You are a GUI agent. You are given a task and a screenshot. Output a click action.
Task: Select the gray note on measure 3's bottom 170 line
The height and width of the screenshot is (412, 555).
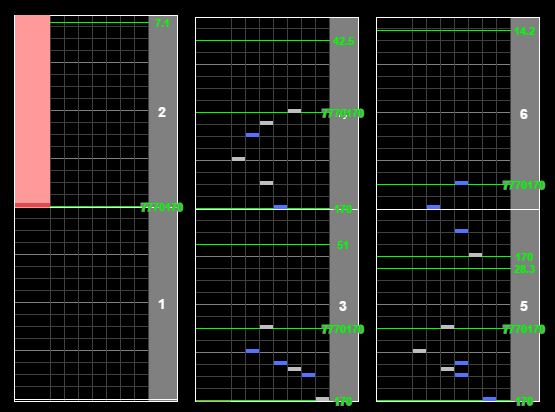(322, 399)
